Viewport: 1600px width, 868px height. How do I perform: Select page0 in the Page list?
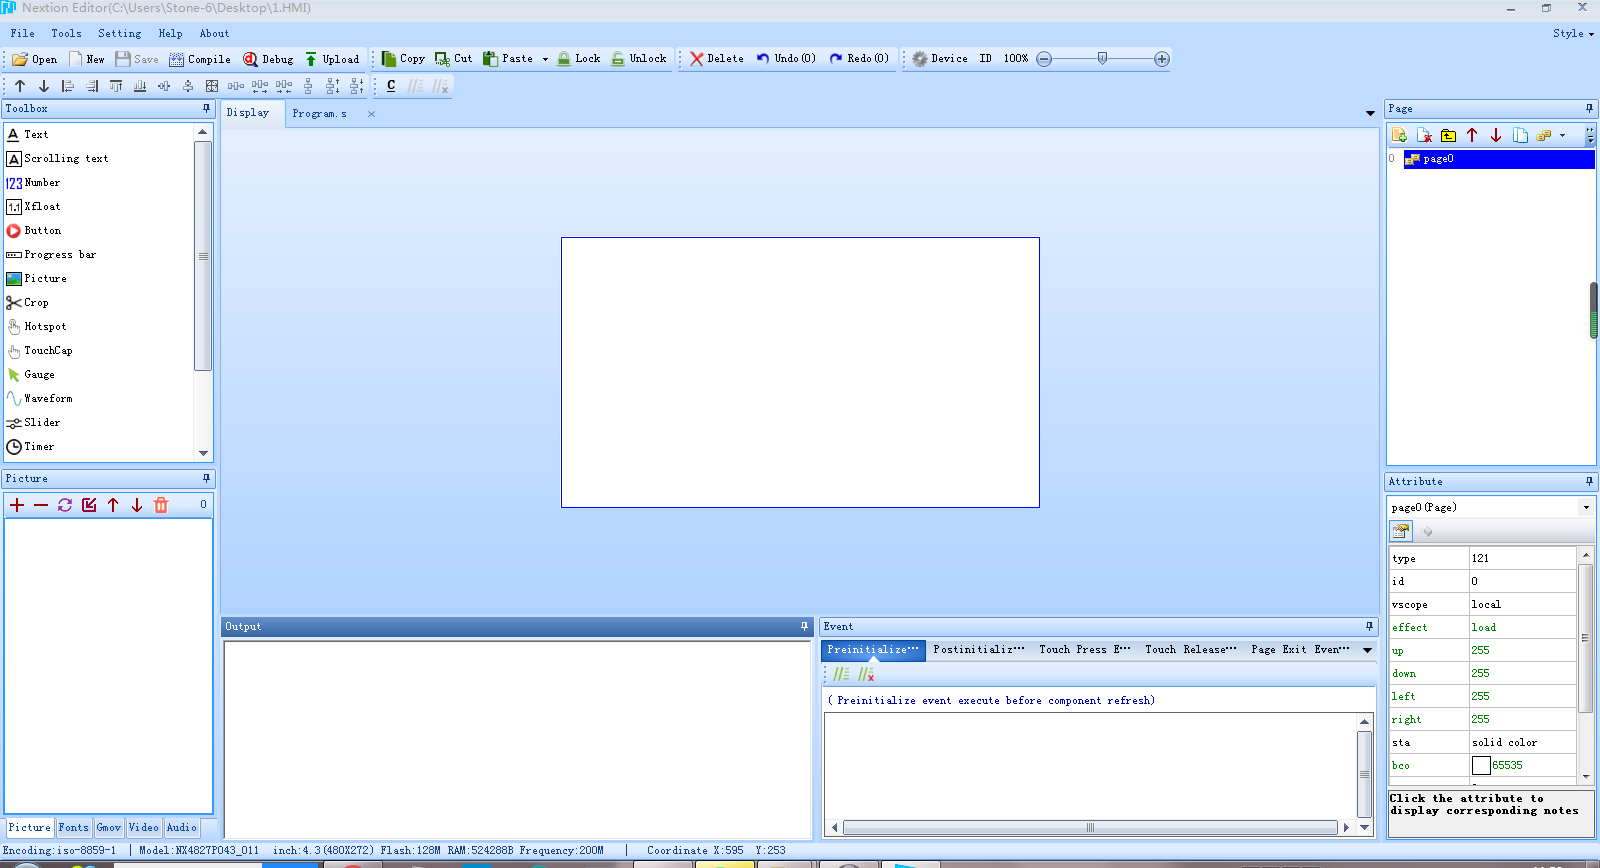pyautogui.click(x=1499, y=159)
